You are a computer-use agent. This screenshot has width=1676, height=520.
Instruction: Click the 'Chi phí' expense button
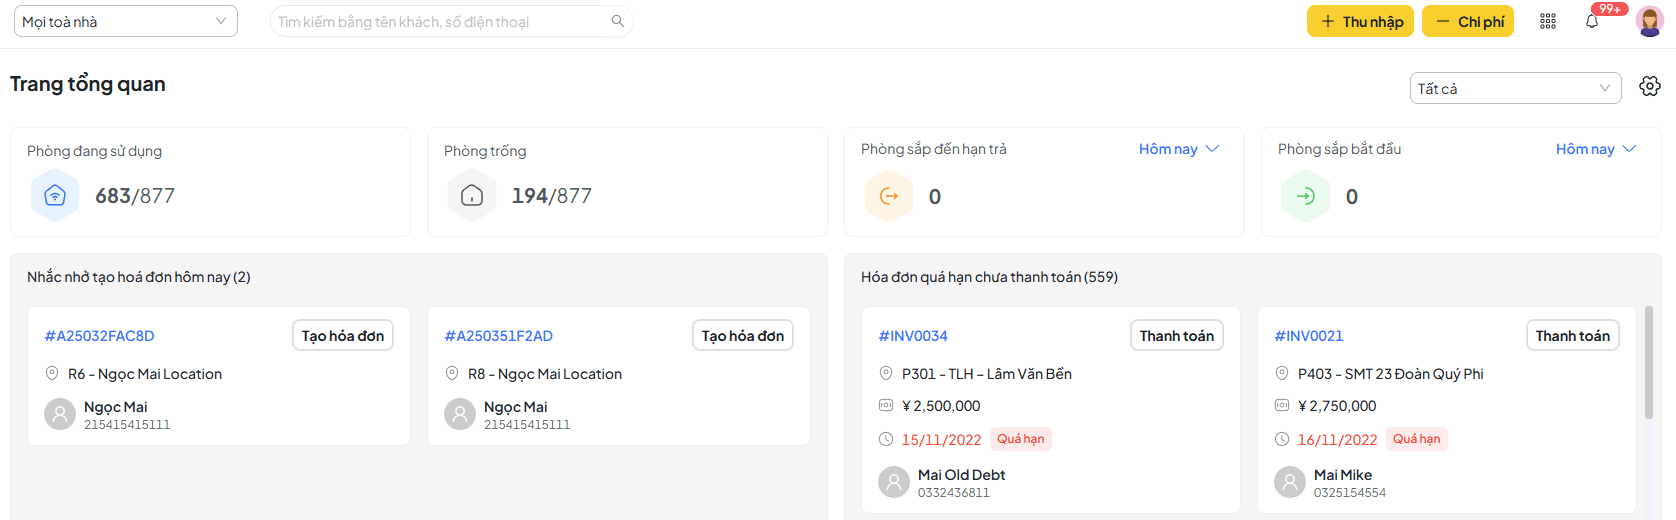pyautogui.click(x=1468, y=21)
